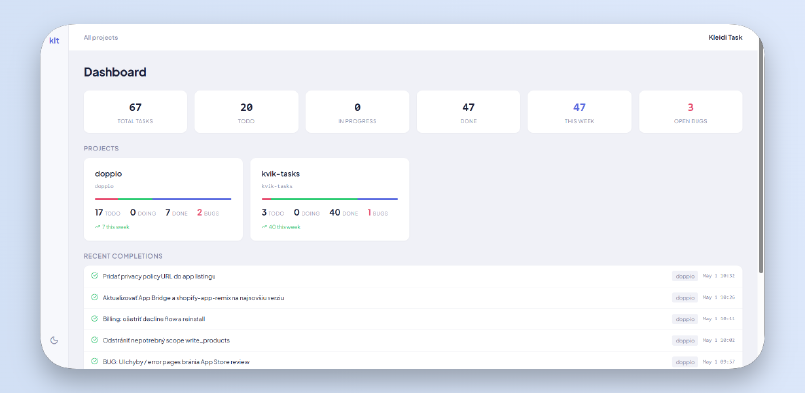The image size is (805, 393).
Task: Click '40 this week' text in kvik-tasks card
Action: click(x=284, y=227)
